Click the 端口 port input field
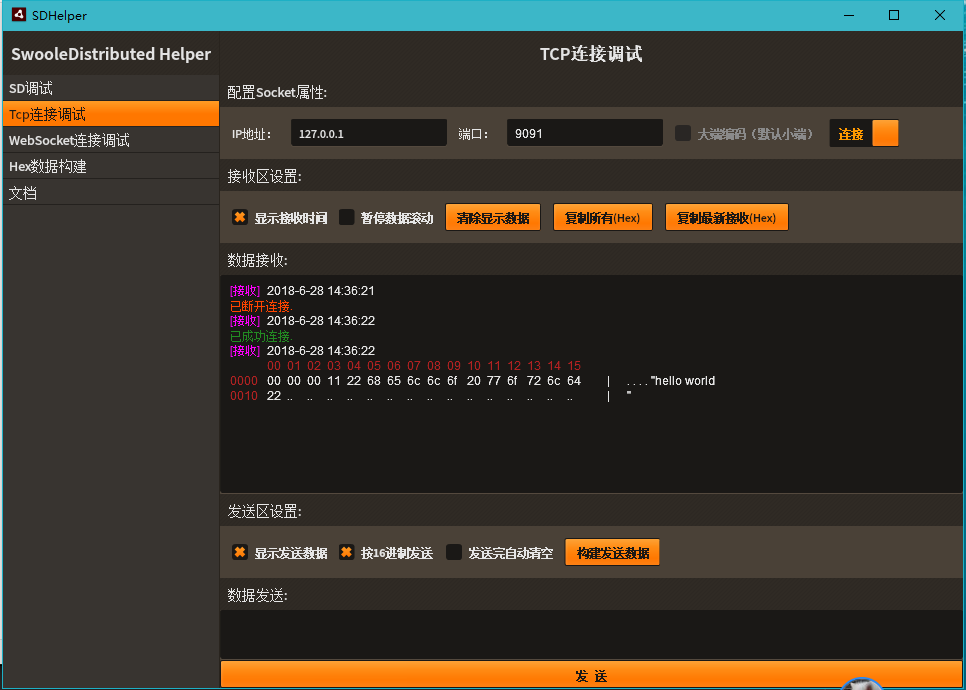 (584, 133)
